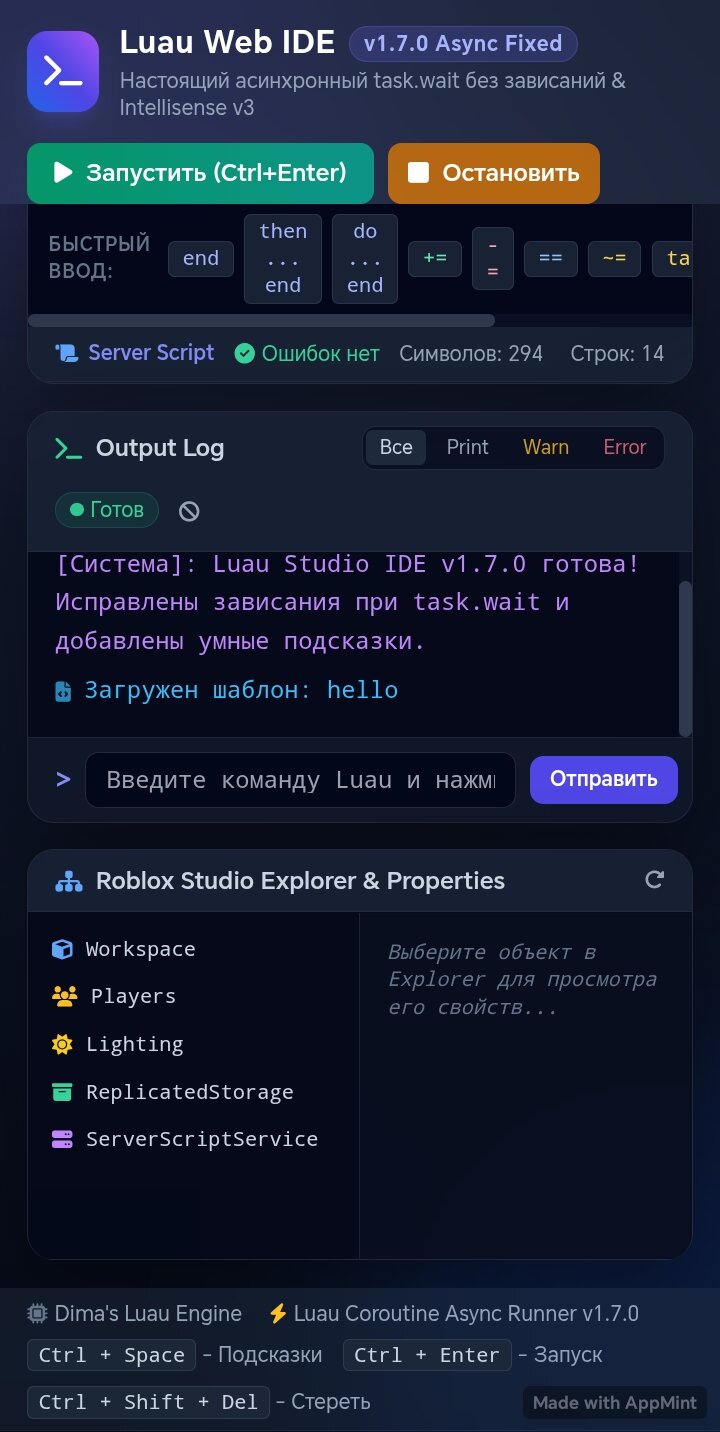Show all output with the Все filter
The width and height of the screenshot is (720, 1432).
coord(396,448)
